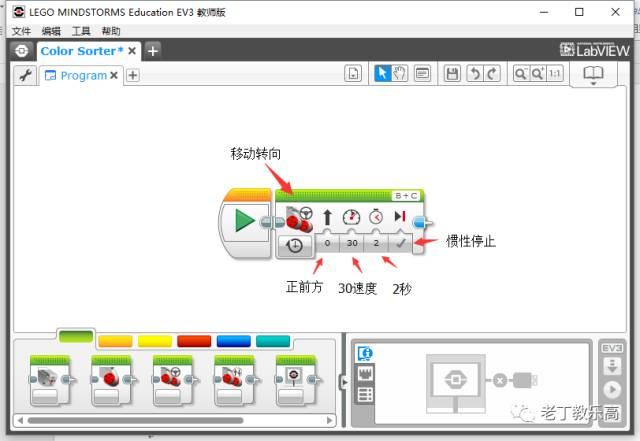
Task: Edit the seconds value 2
Action: pos(376,243)
